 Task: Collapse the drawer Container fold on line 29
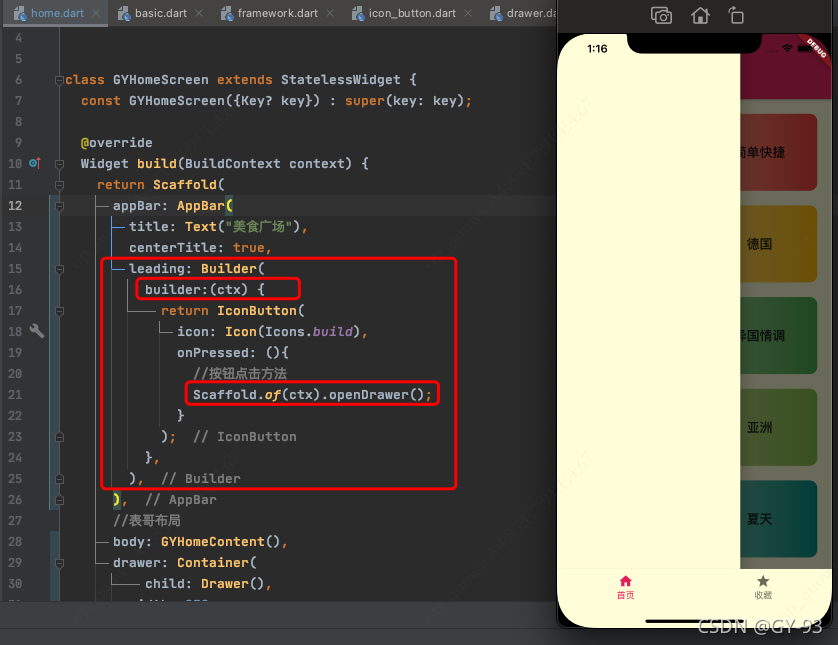[59, 563]
